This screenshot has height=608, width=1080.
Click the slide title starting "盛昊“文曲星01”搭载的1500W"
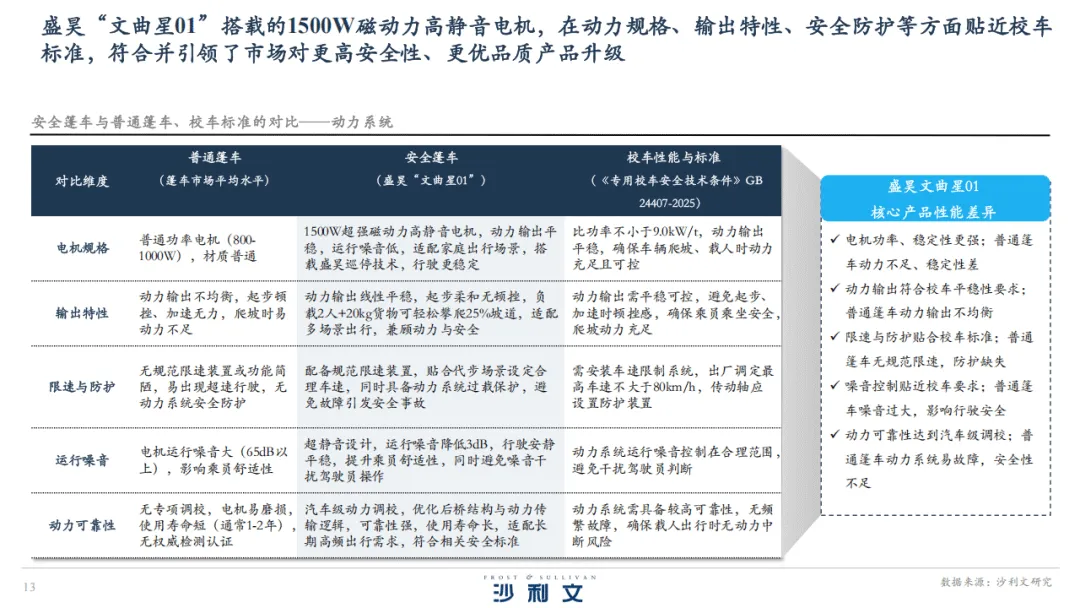pos(546,39)
